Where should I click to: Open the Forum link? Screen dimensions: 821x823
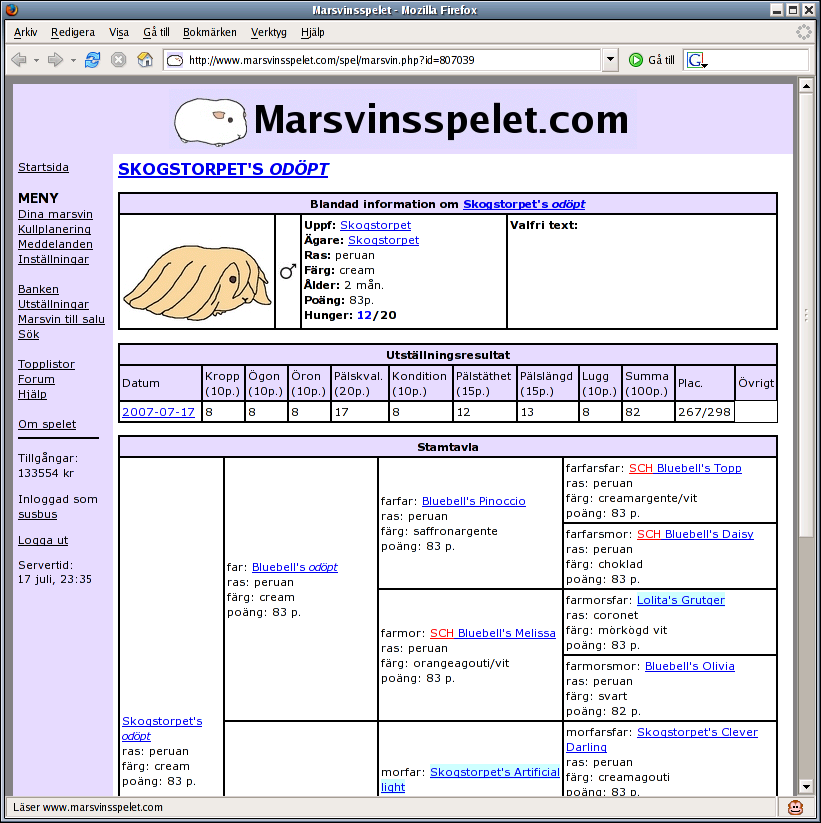point(36,379)
